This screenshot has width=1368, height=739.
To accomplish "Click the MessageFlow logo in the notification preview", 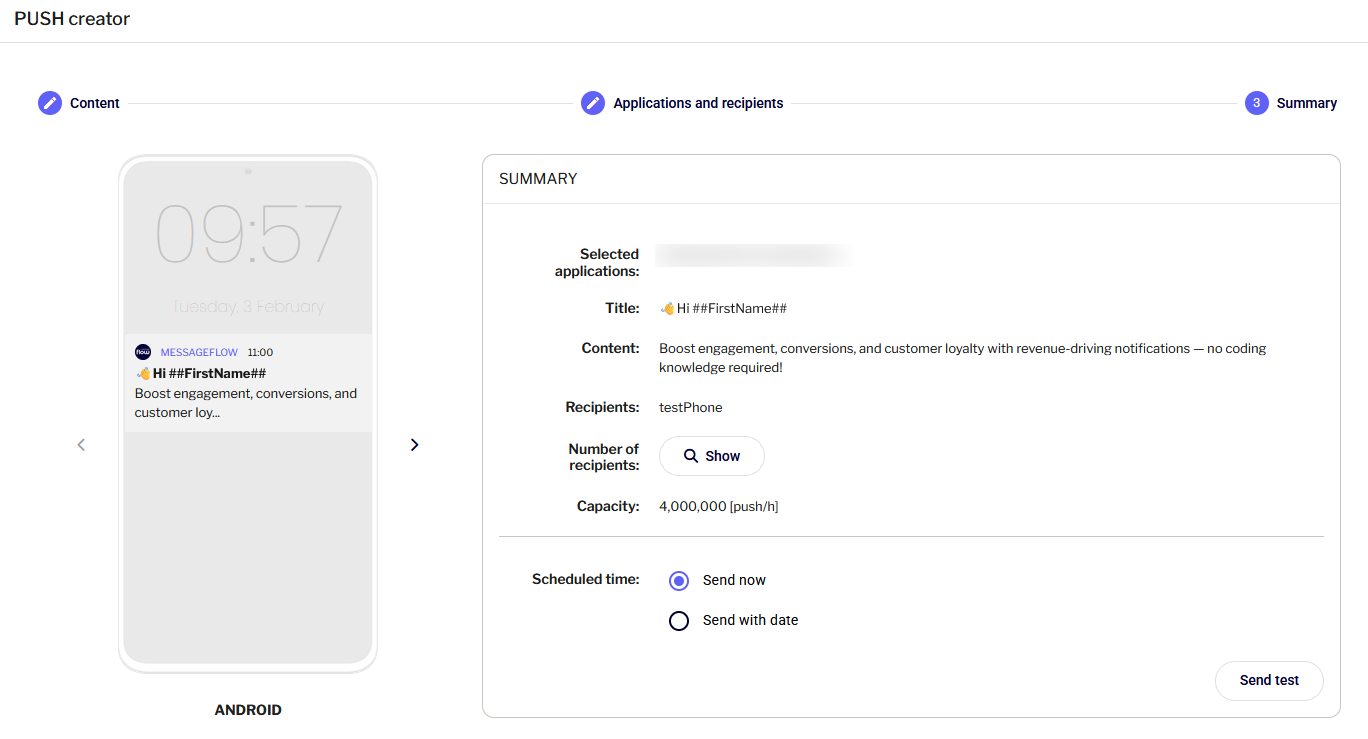I will pyautogui.click(x=143, y=352).
